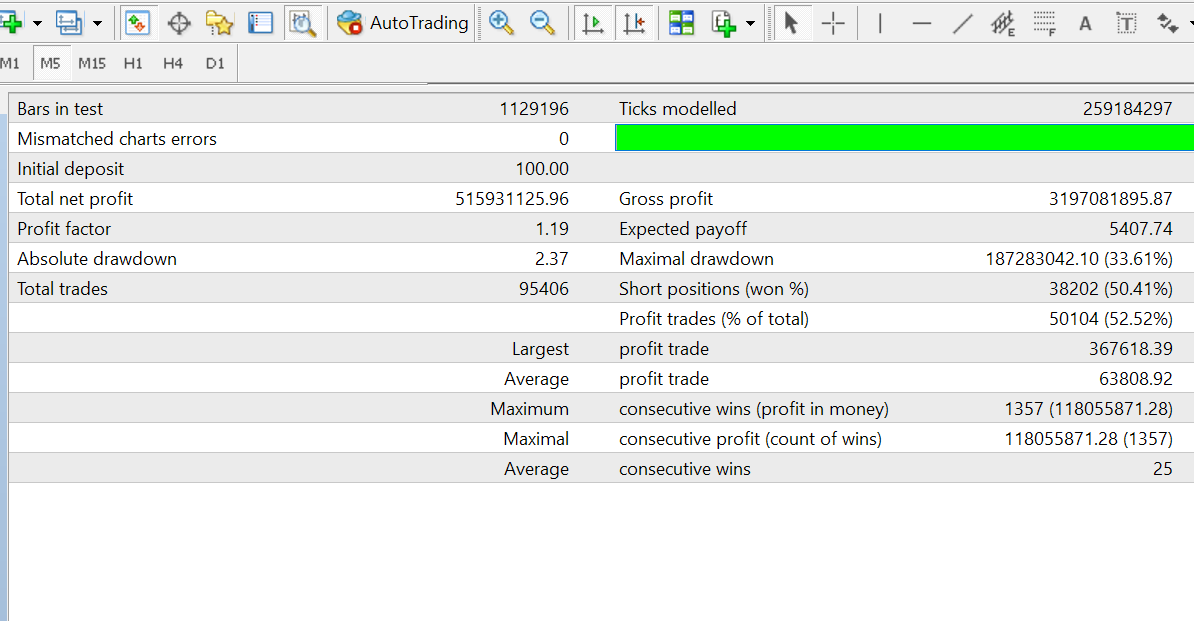Select the Crosshair tool
The width and height of the screenshot is (1194, 621).
(833, 24)
